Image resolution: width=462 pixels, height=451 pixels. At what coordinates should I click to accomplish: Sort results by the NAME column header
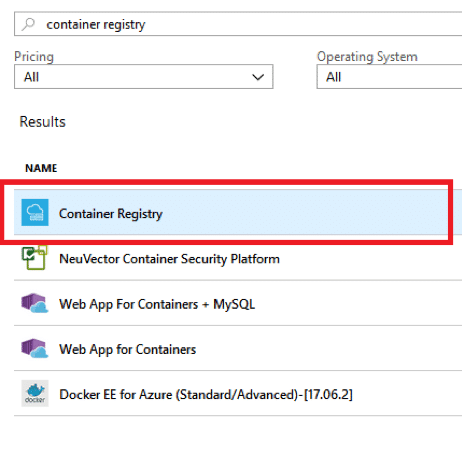pyautogui.click(x=41, y=168)
